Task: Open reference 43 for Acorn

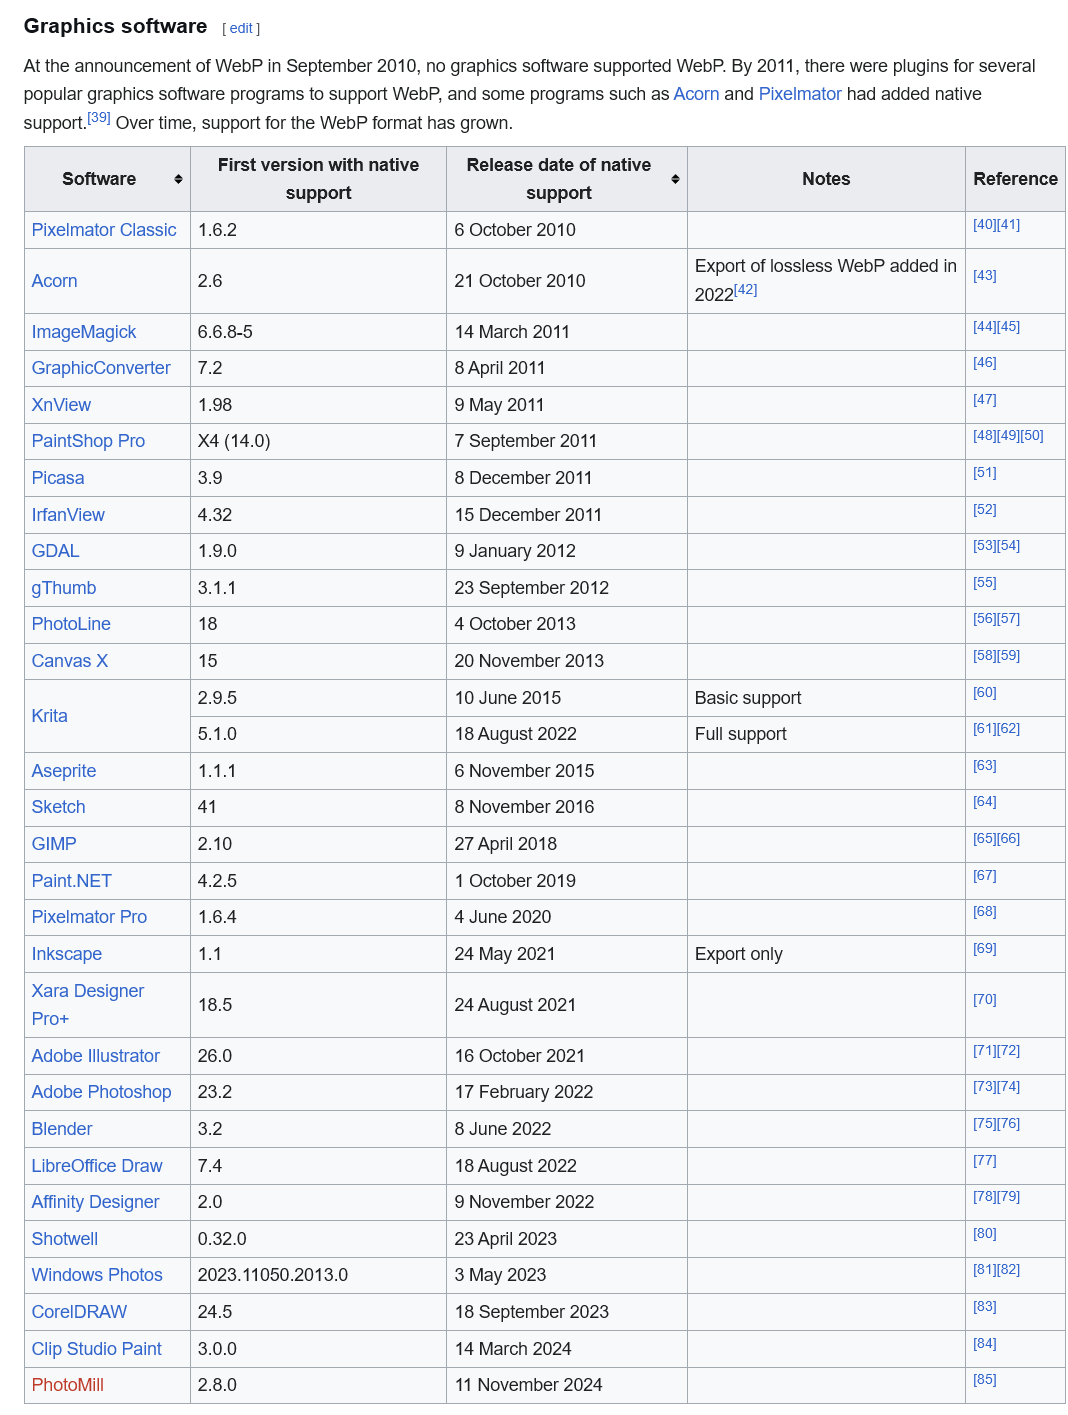Action: click(985, 276)
